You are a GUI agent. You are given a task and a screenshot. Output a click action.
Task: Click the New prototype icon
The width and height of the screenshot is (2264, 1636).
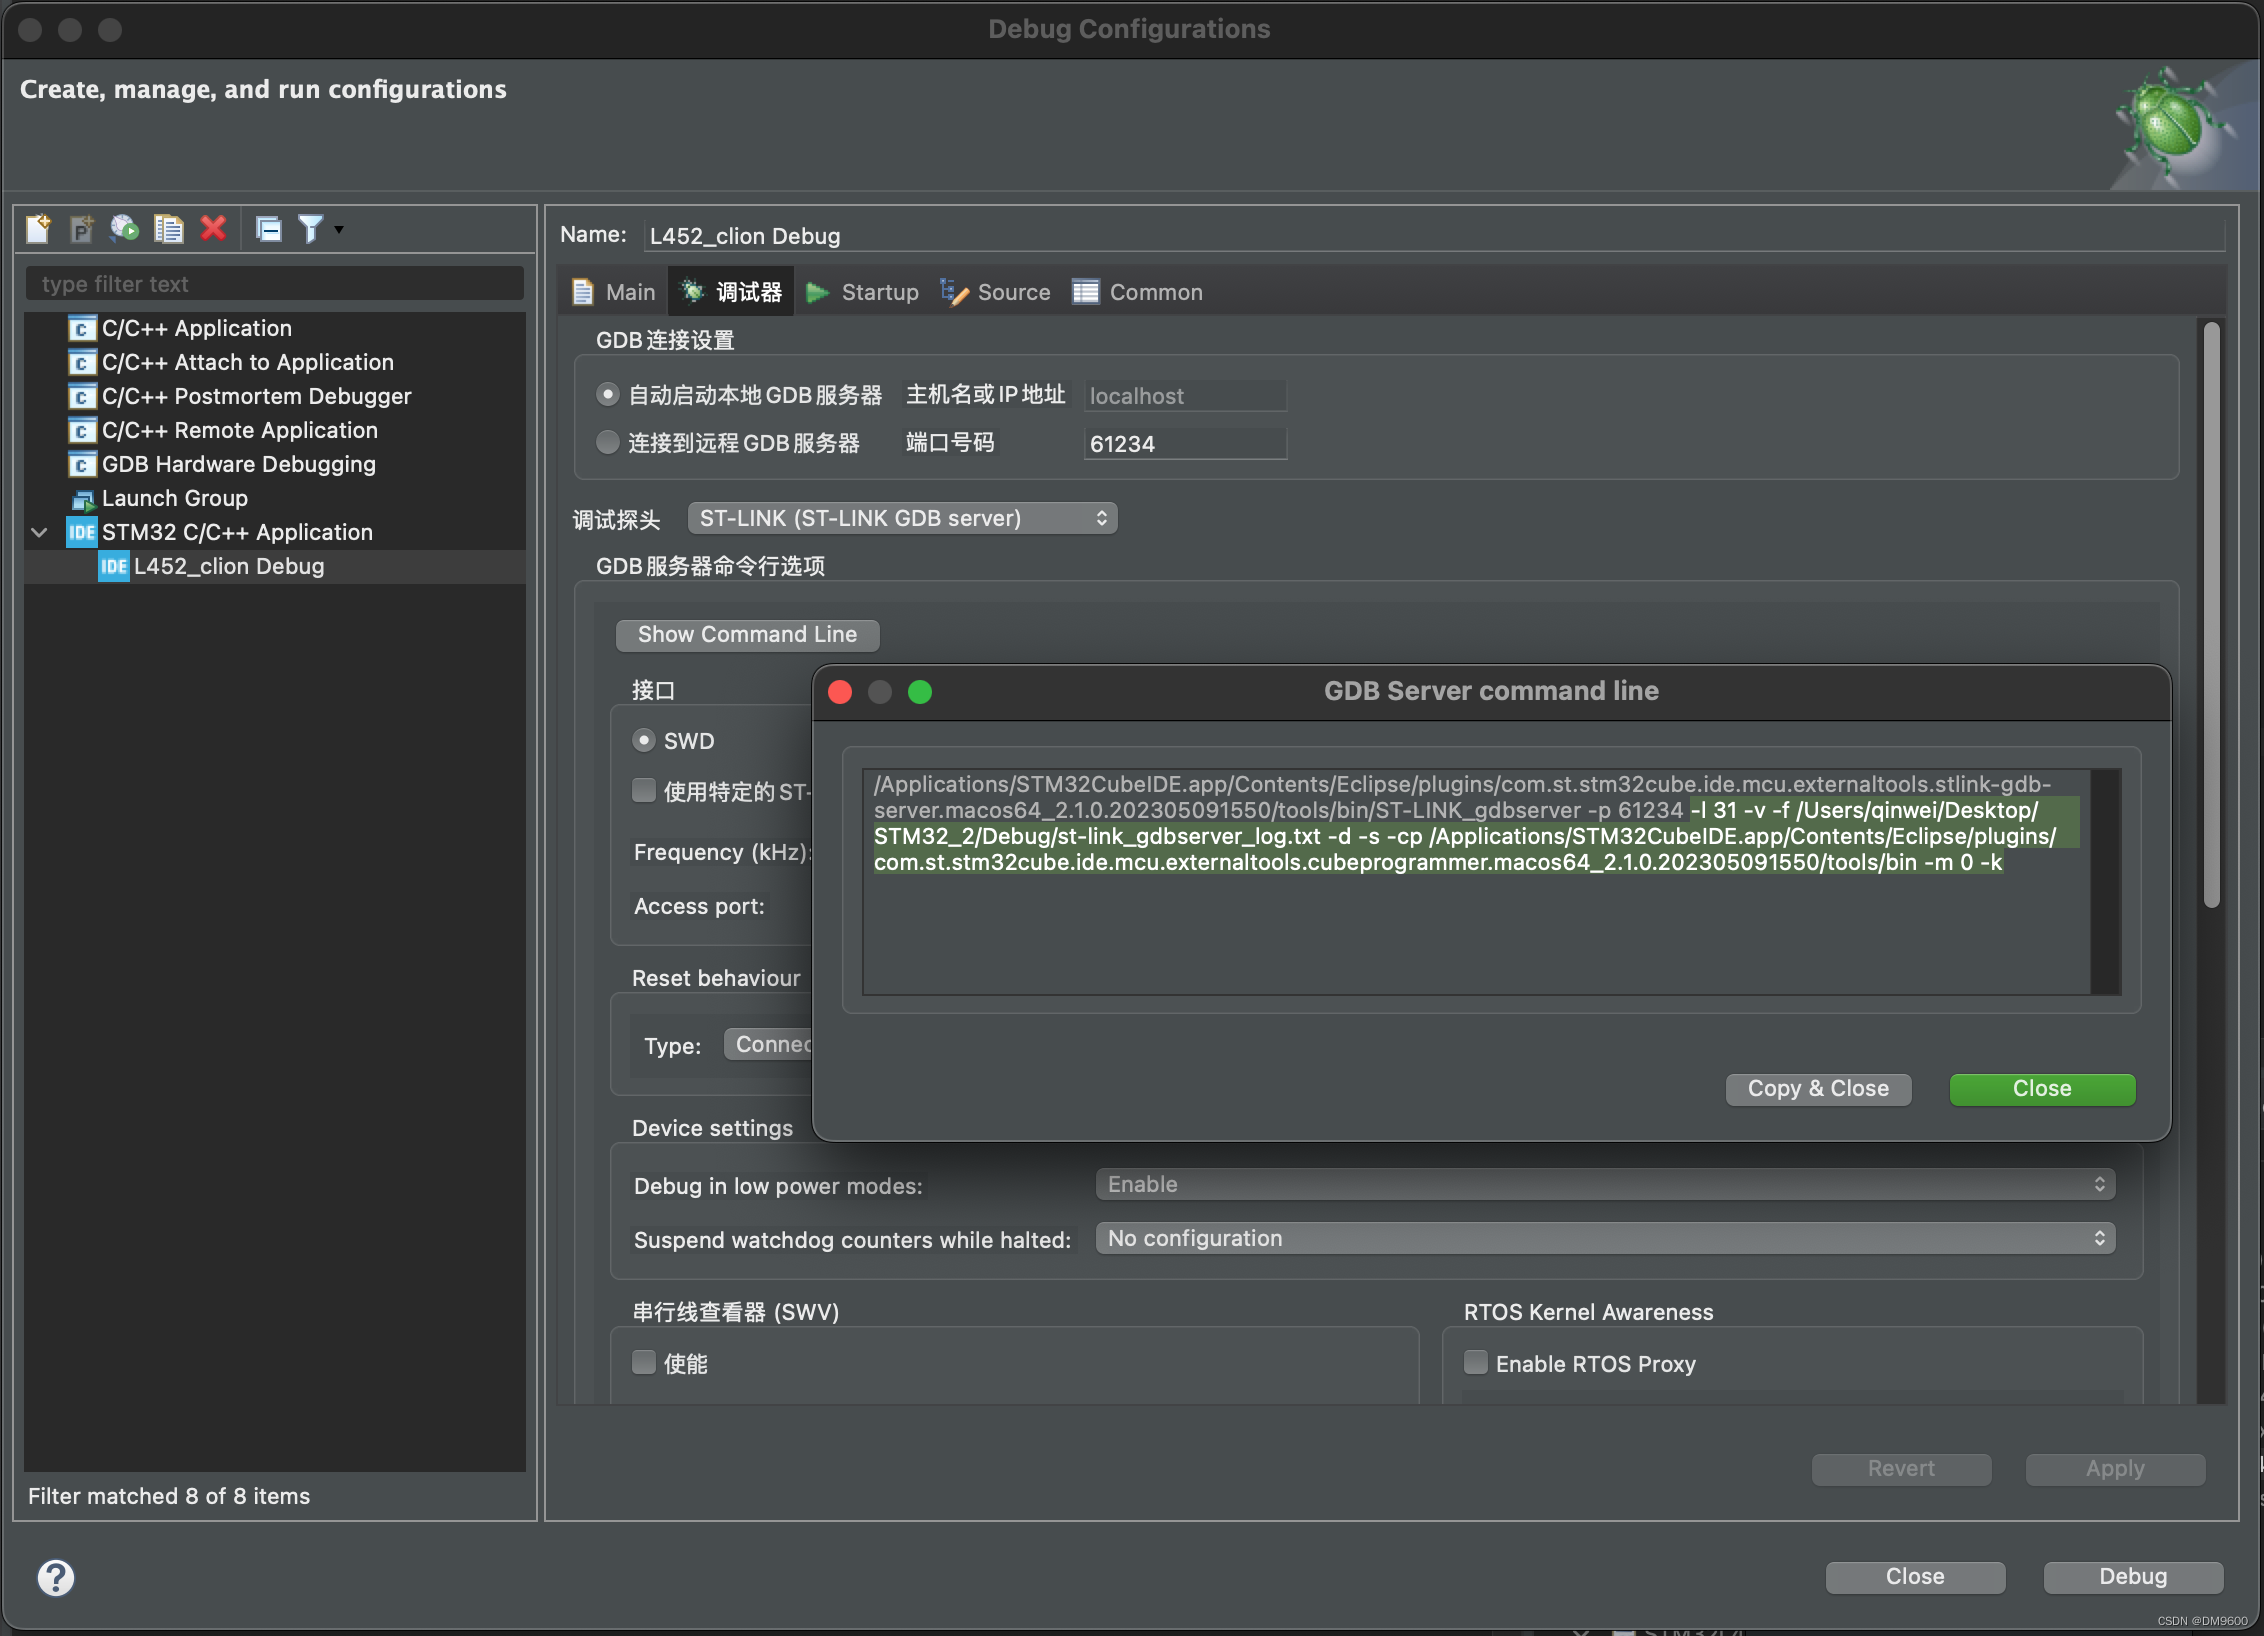click(82, 229)
